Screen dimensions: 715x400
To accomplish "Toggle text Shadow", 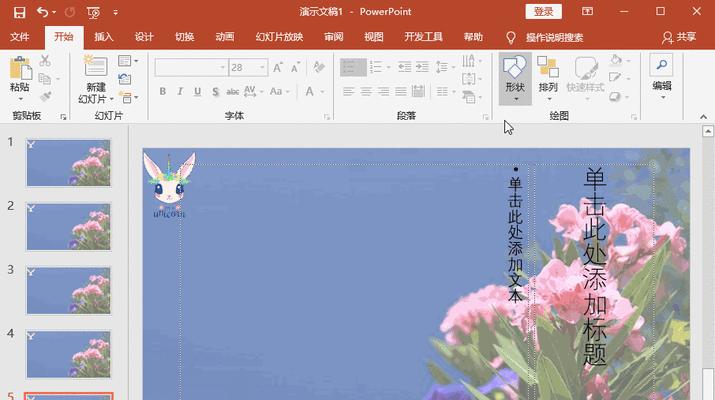I will click(x=215, y=92).
